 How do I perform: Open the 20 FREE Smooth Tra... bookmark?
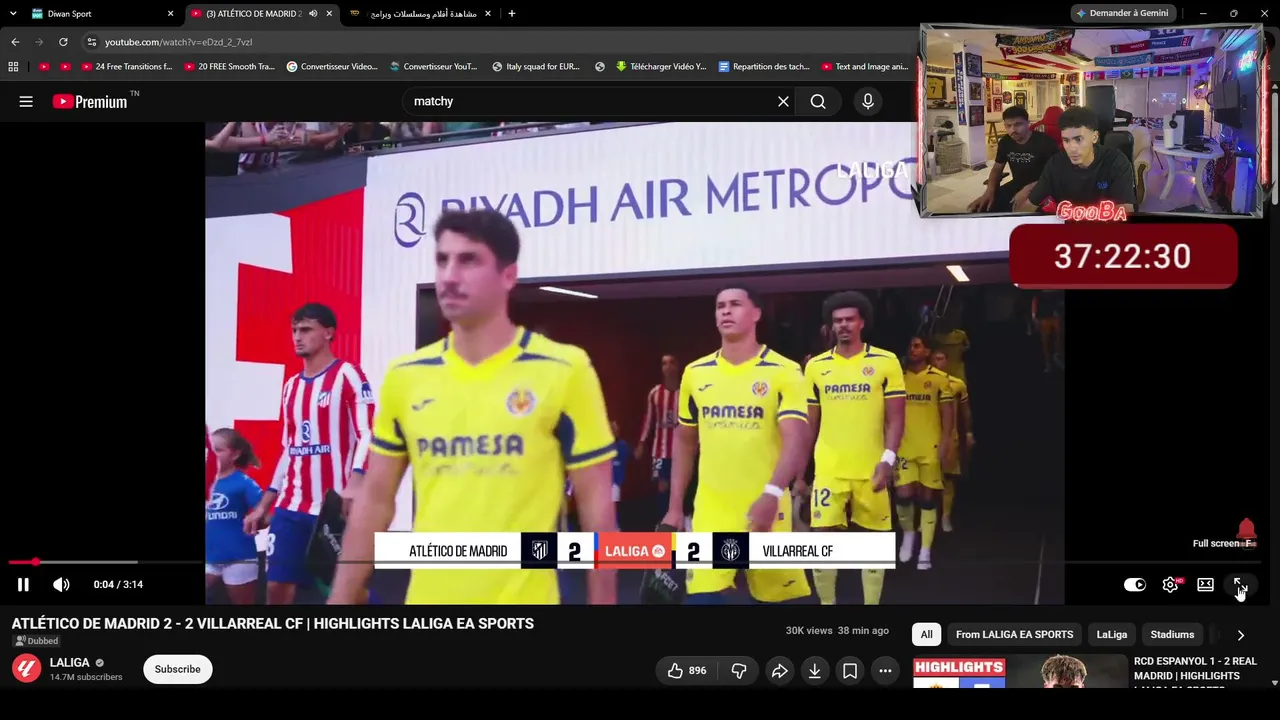coord(229,67)
